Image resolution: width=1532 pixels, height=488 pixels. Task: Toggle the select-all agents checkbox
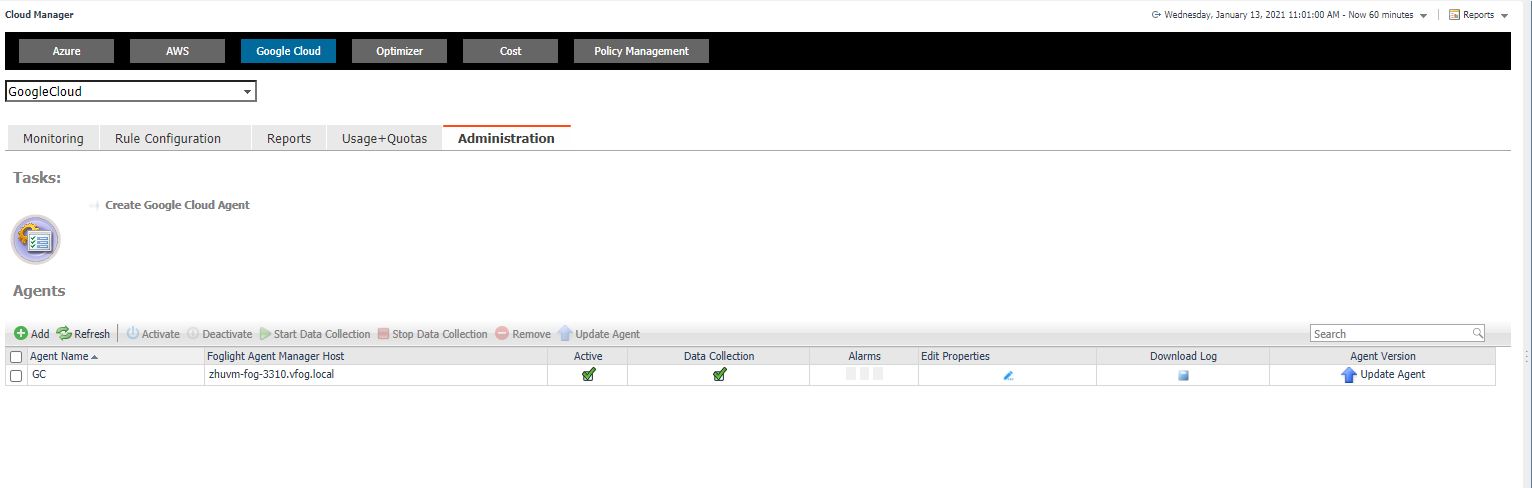point(16,357)
